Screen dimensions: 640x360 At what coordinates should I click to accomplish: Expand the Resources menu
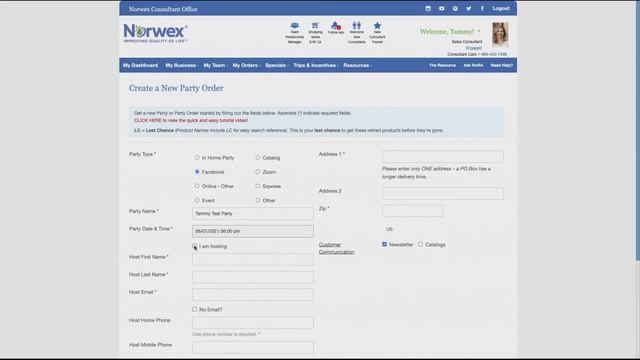pyautogui.click(x=358, y=65)
